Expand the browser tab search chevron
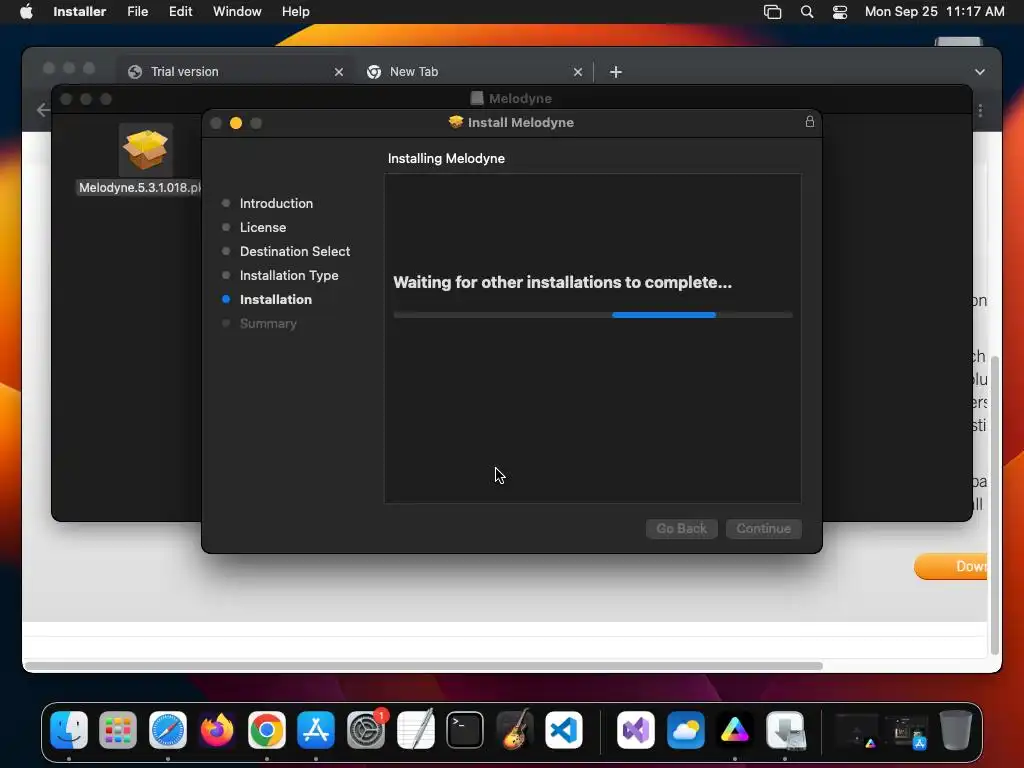The width and height of the screenshot is (1024, 768). (980, 72)
